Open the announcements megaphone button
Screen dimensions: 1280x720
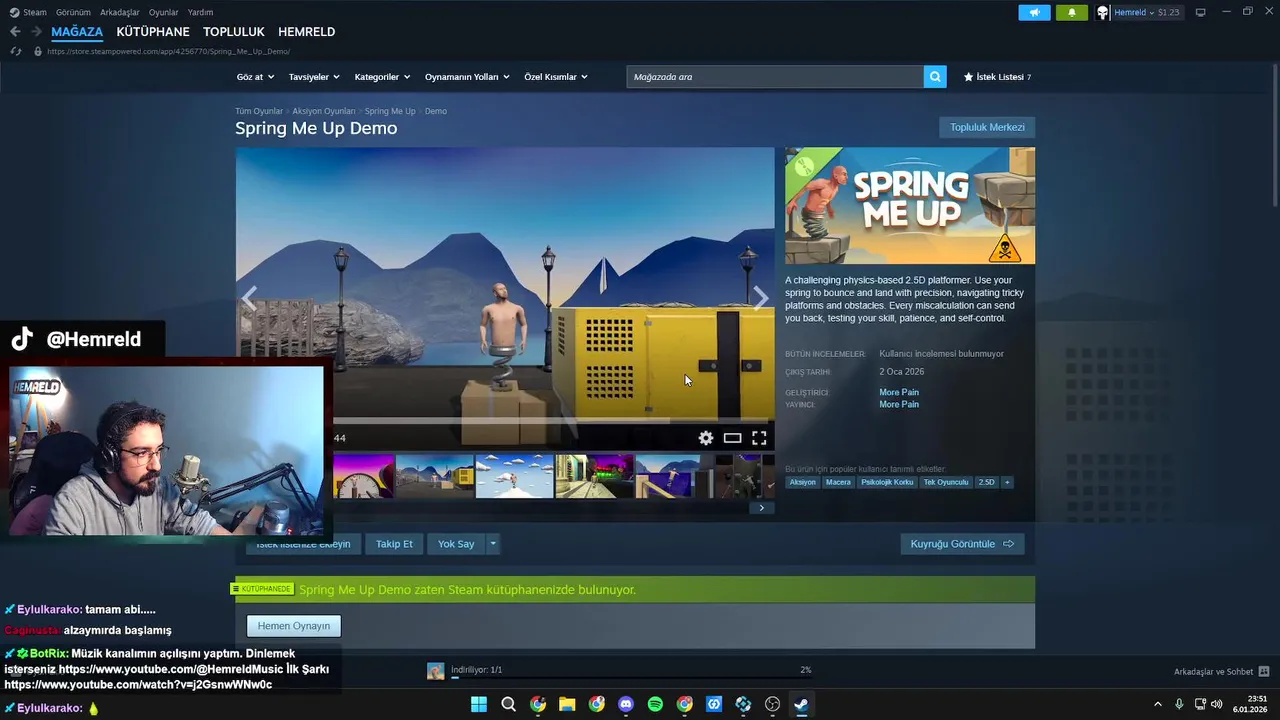pyautogui.click(x=1034, y=12)
